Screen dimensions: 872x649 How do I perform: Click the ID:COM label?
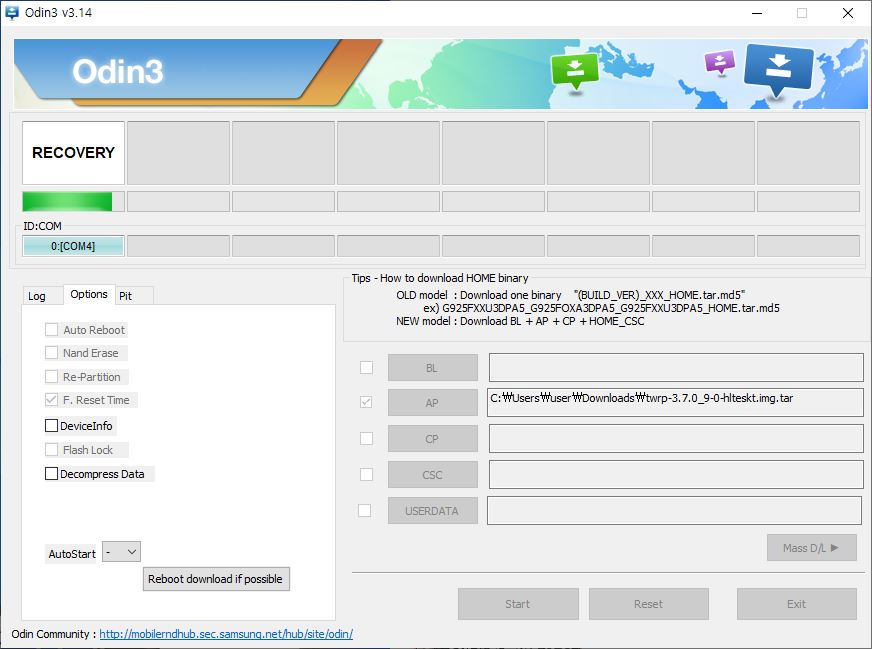tap(42, 226)
